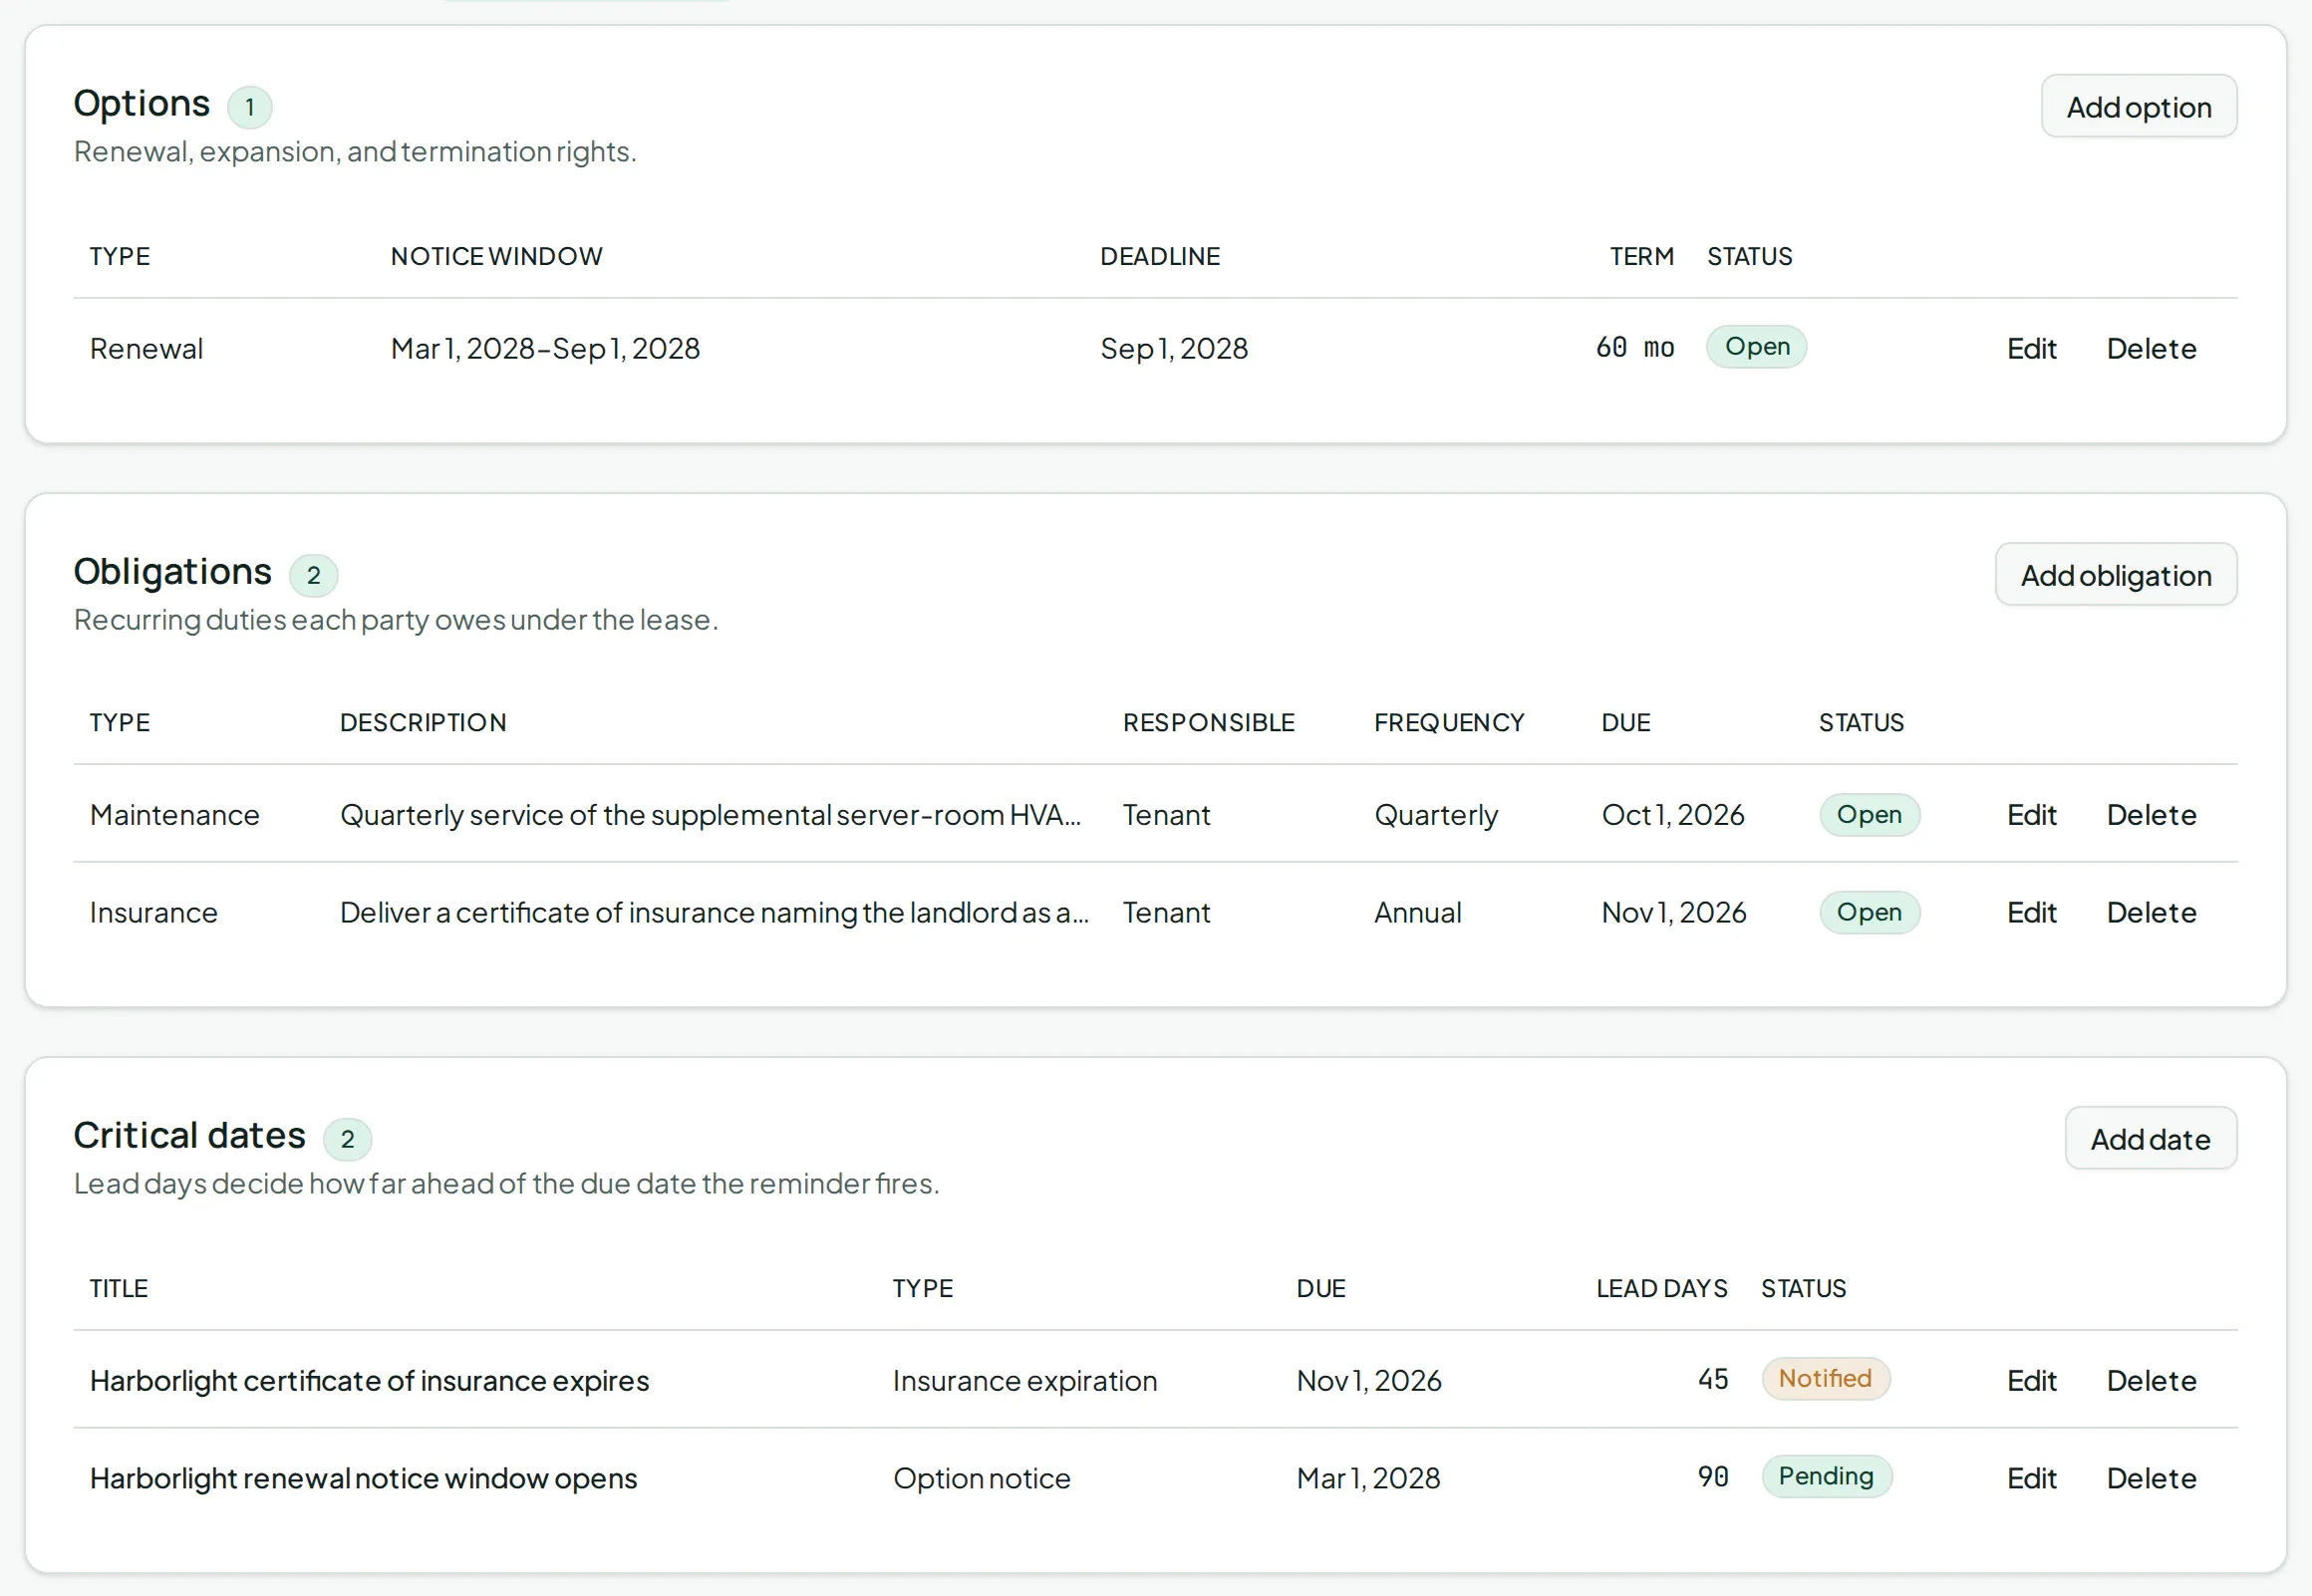Click the Add obligation button
The width and height of the screenshot is (2312, 1596).
pyautogui.click(x=2115, y=574)
